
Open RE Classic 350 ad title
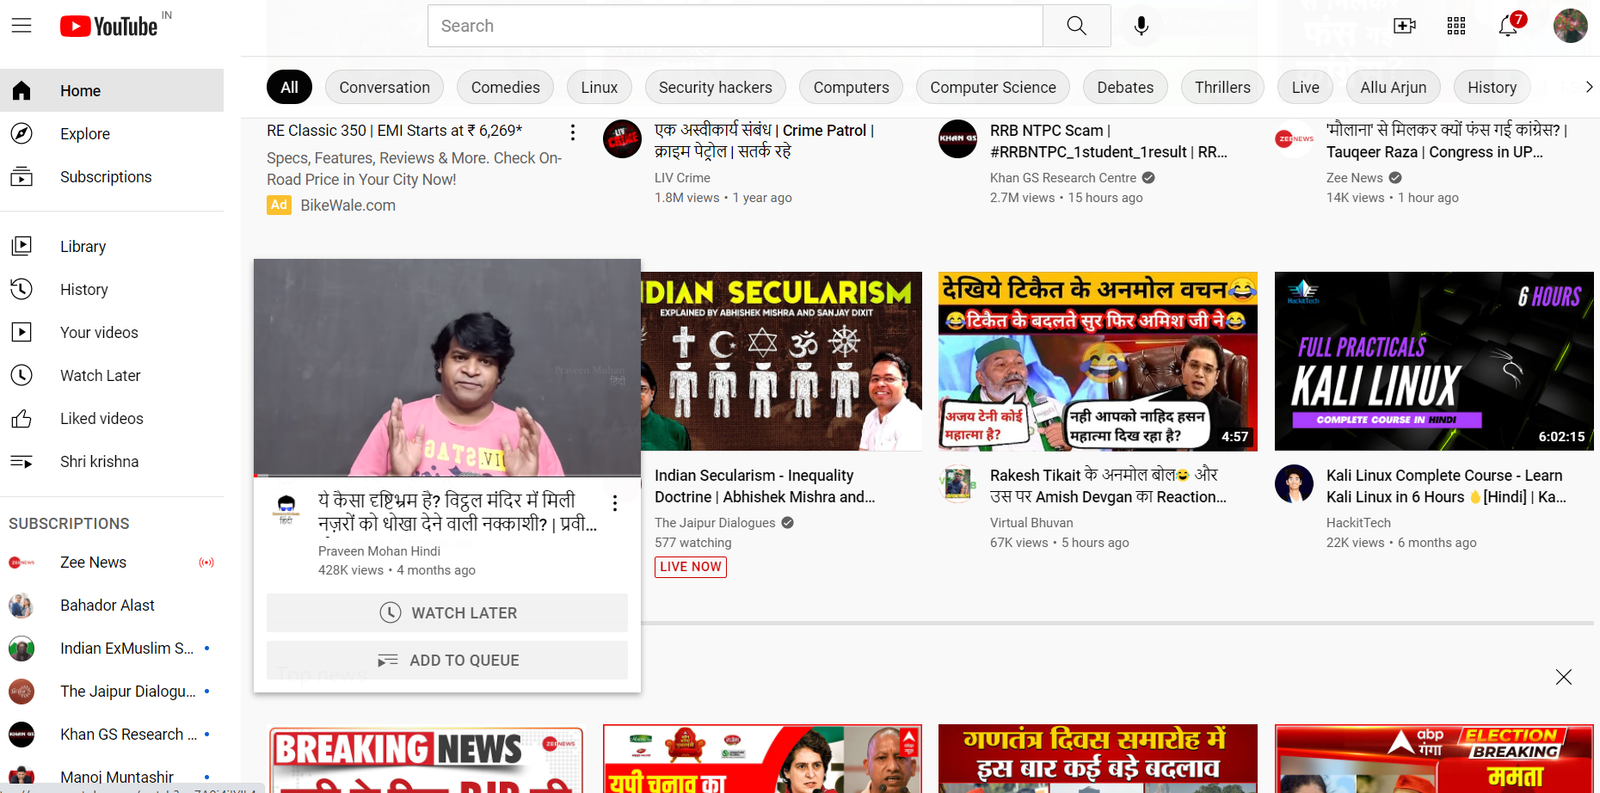(x=395, y=131)
